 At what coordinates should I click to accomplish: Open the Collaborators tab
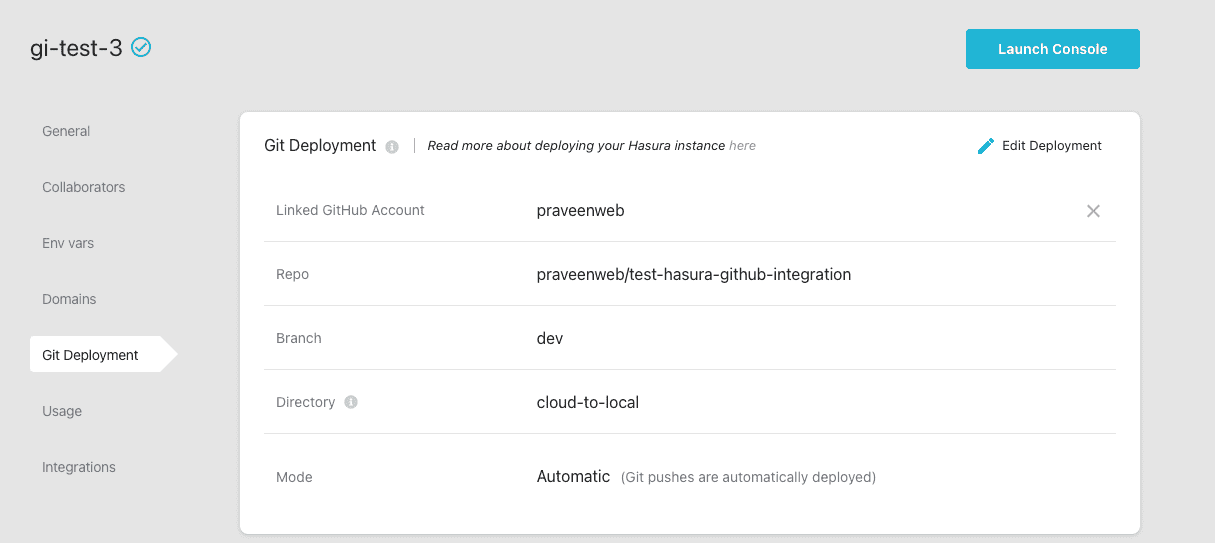(84, 187)
